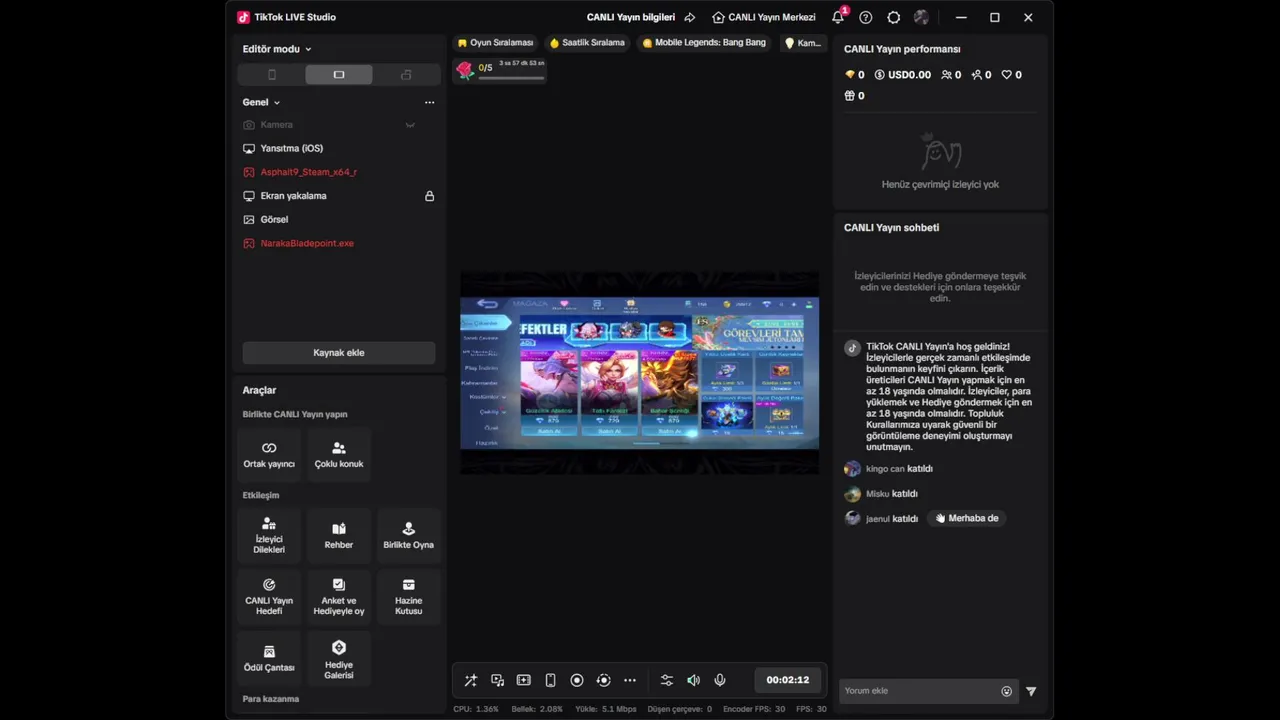
Task: Click kingo can's avatar in chat
Action: [852, 469]
